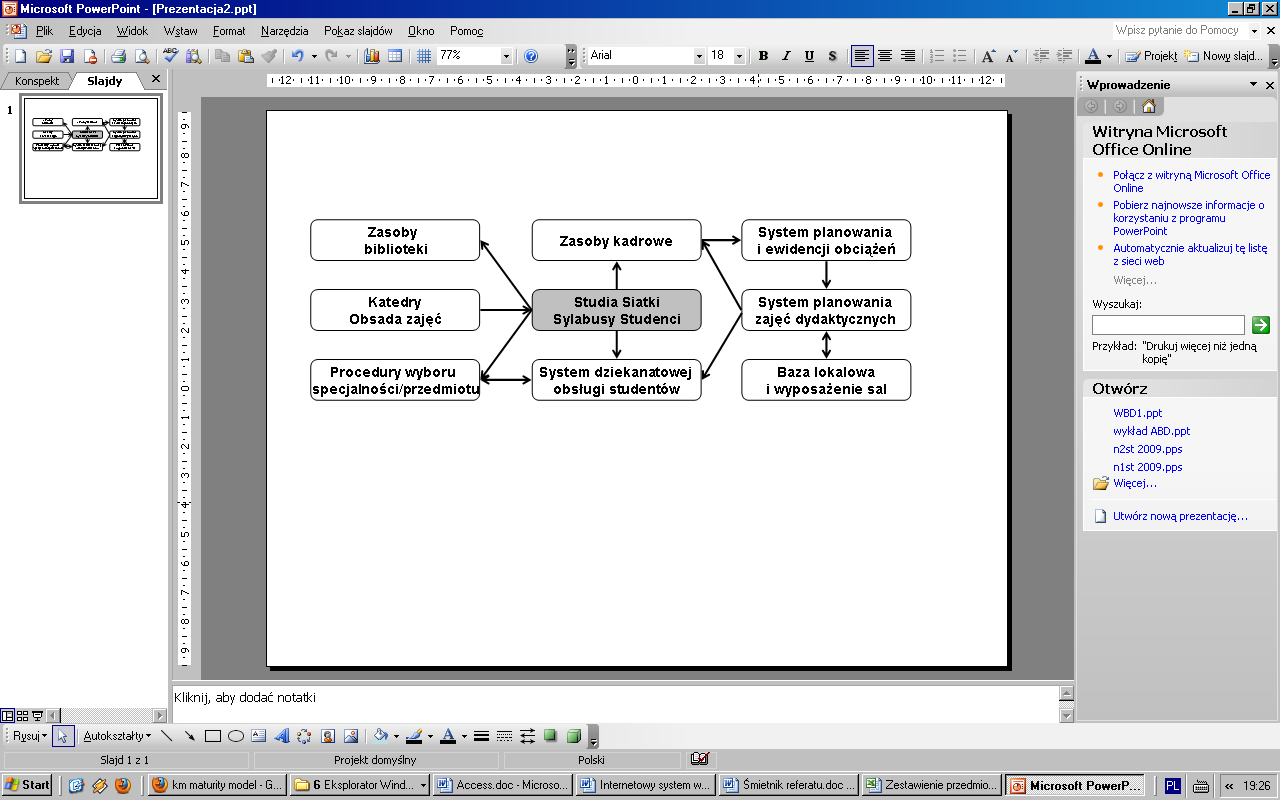1280x800 pixels.
Task: Click the drawing toolbar font color A button
Action: click(x=447, y=736)
